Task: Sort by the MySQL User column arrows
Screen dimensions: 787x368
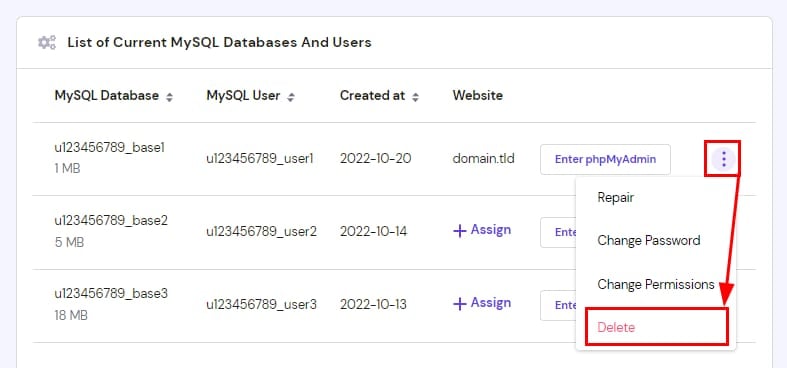Action: [291, 97]
